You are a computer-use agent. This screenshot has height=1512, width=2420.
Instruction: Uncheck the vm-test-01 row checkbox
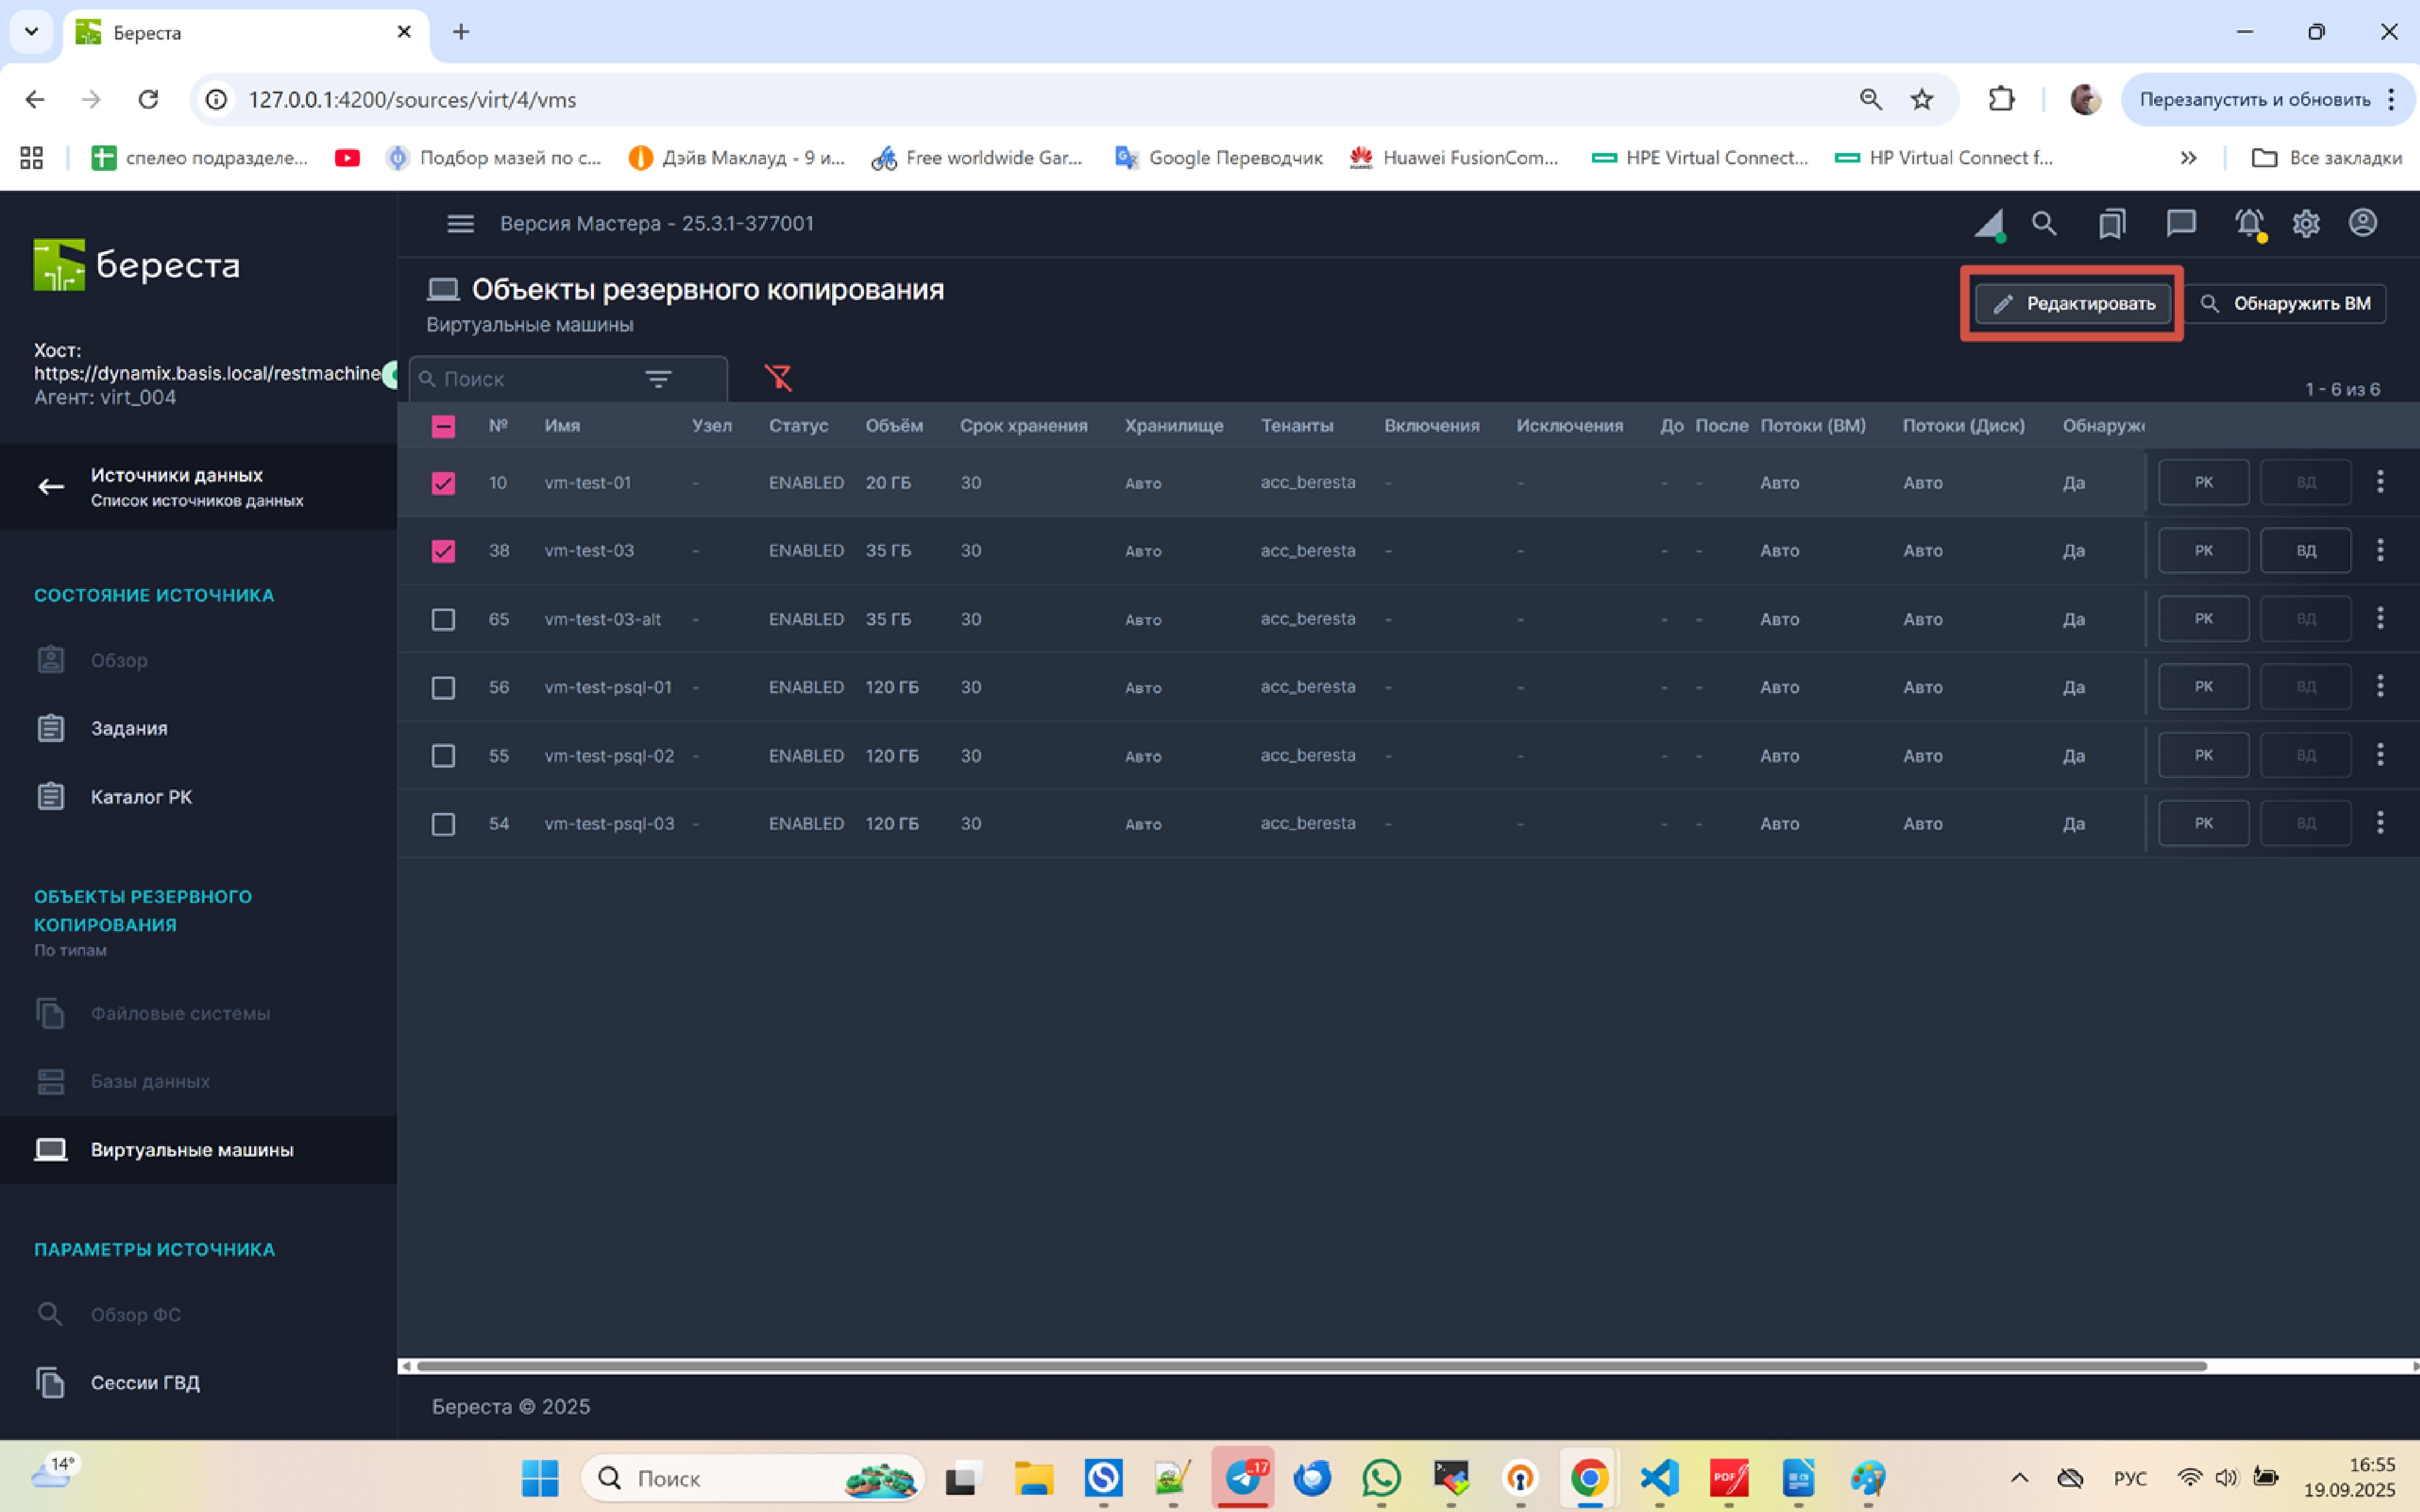pyautogui.click(x=443, y=483)
